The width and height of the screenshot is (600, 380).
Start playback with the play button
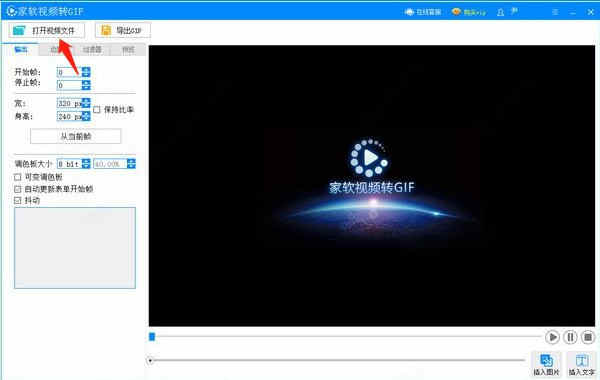tap(553, 337)
